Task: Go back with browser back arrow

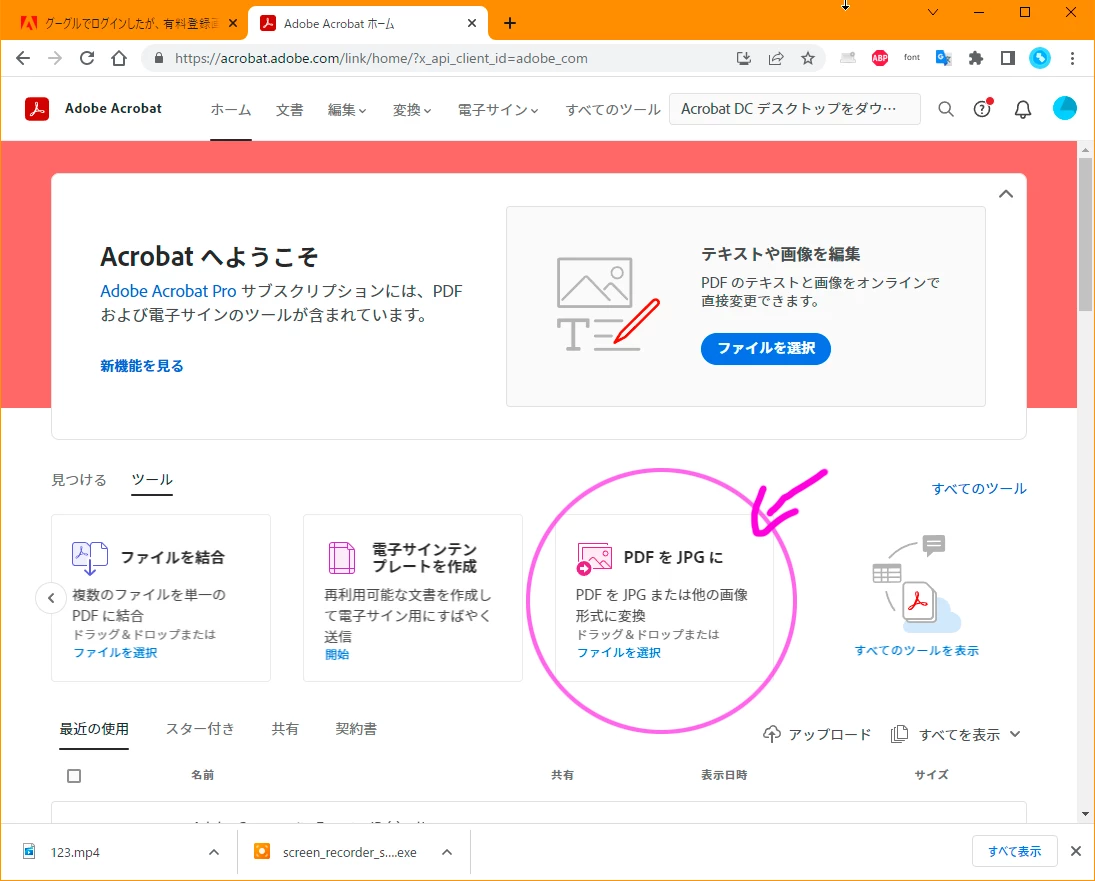Action: pos(23,58)
